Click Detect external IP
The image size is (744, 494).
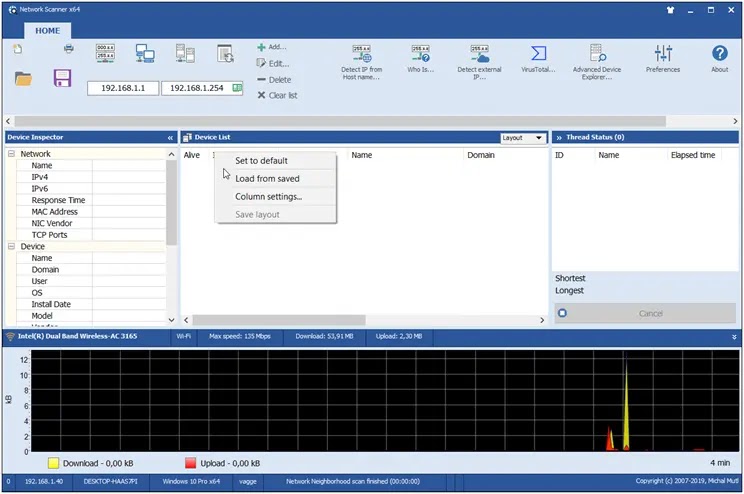click(479, 62)
